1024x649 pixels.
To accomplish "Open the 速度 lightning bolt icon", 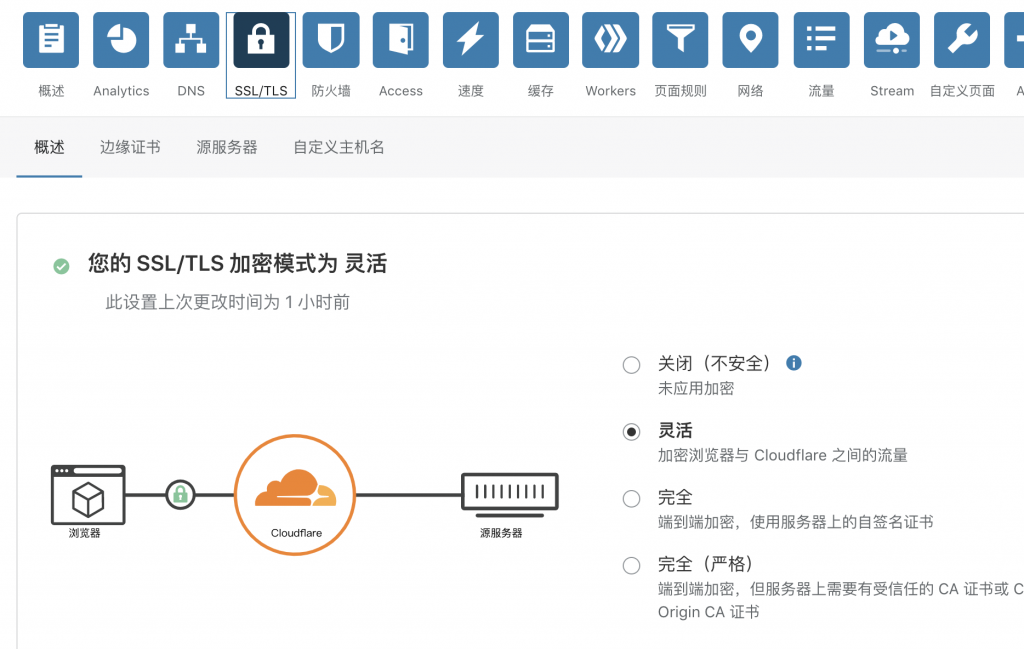I will pyautogui.click(x=471, y=40).
